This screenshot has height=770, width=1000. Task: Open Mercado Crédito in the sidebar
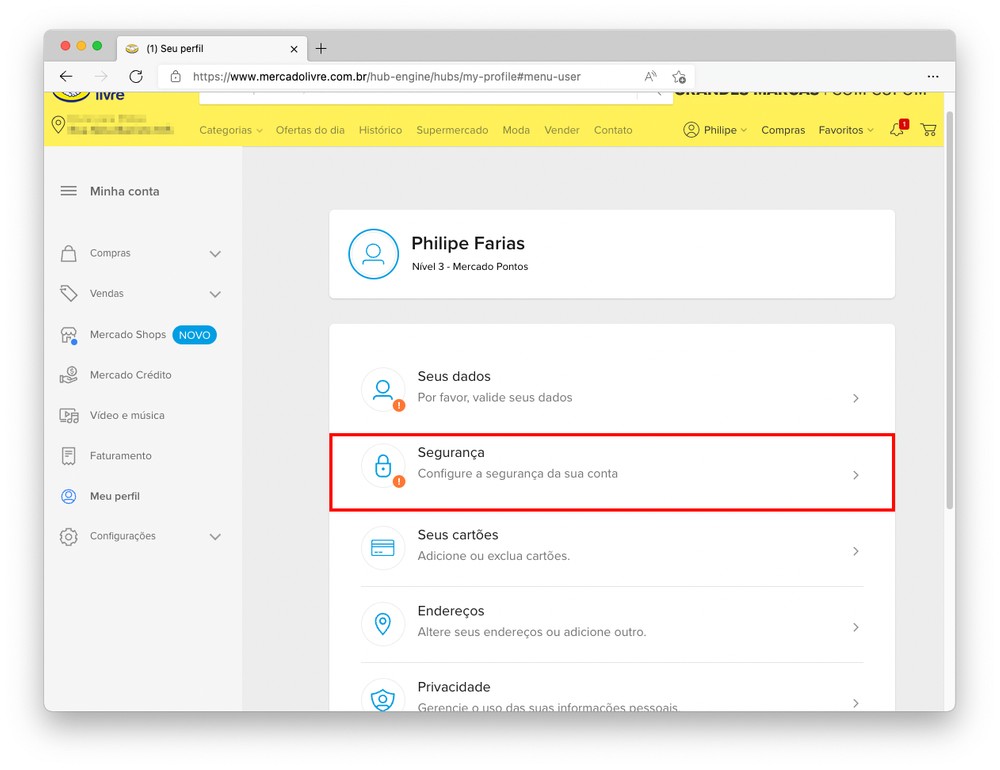[130, 375]
